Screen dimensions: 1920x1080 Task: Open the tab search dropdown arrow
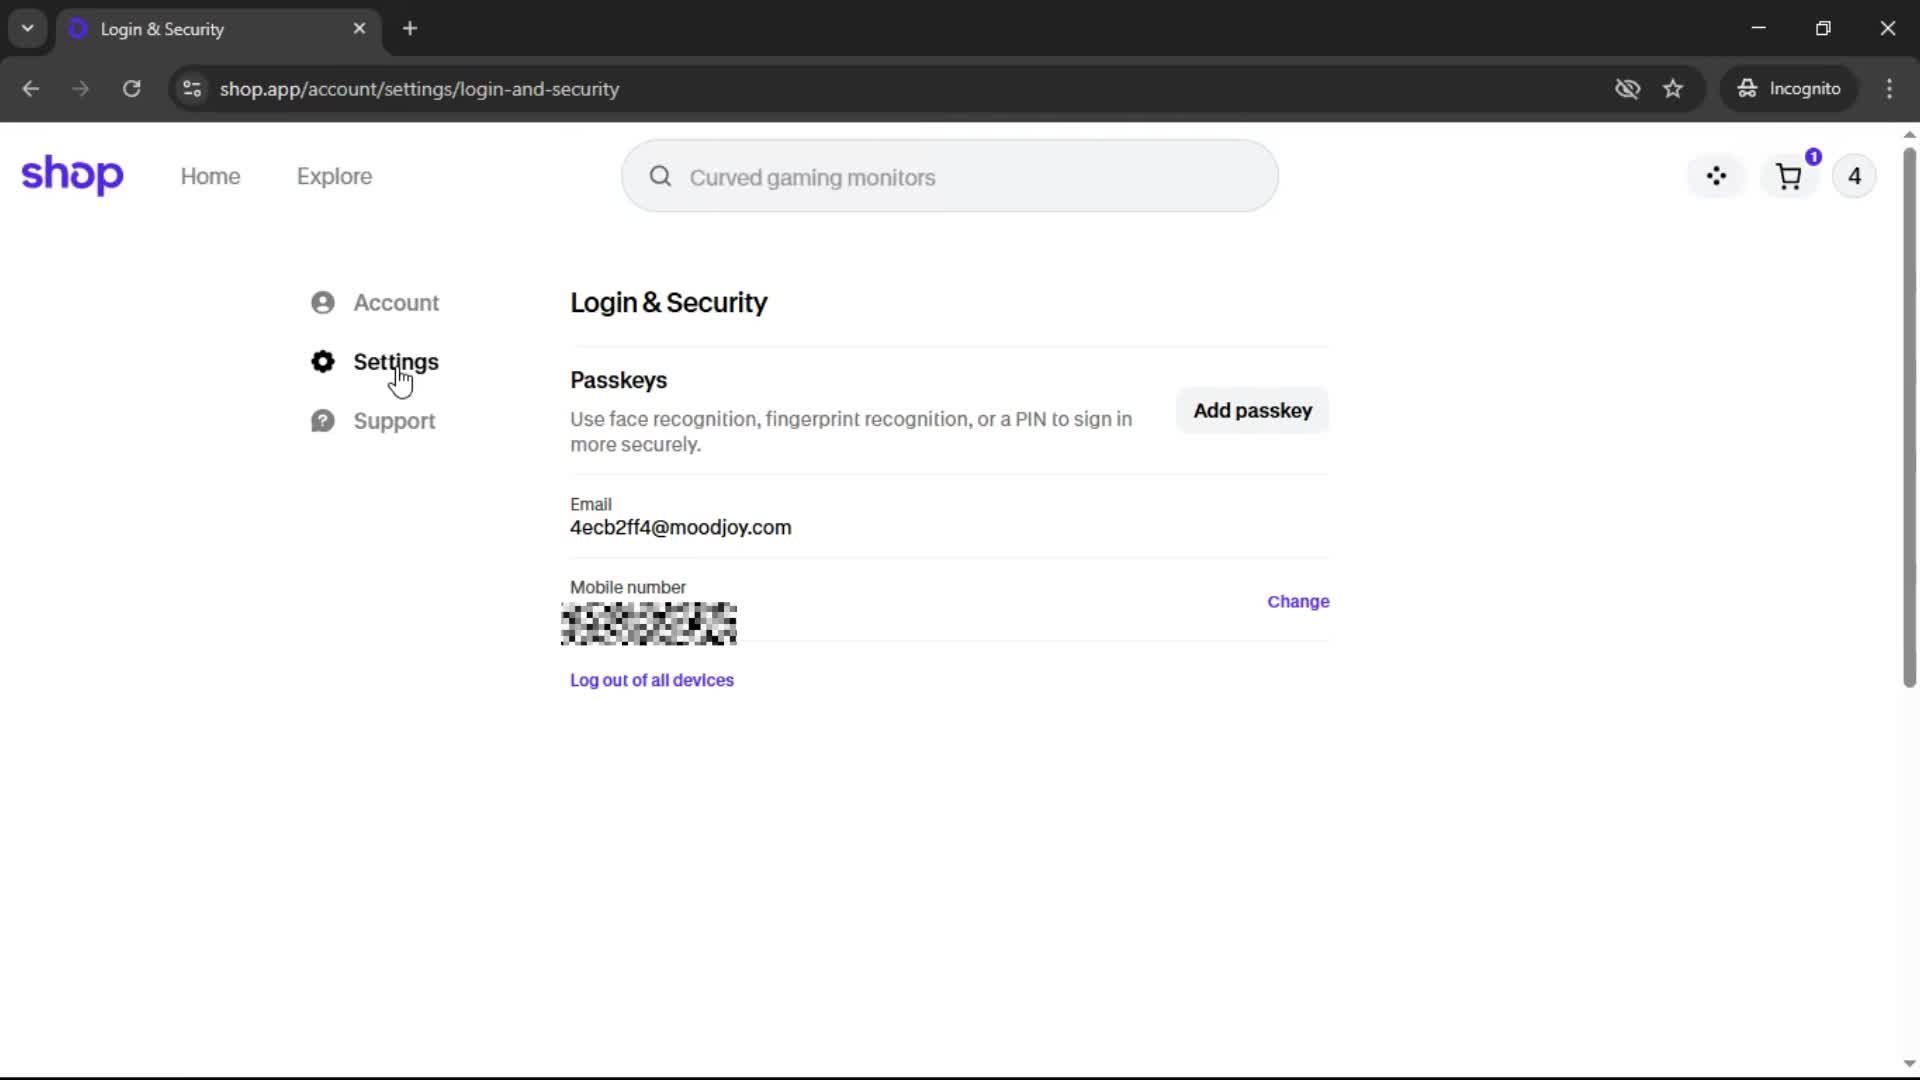pyautogui.click(x=28, y=28)
